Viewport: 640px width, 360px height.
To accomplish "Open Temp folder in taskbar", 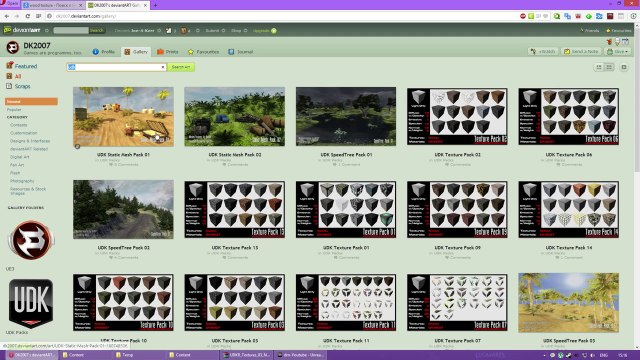I will [x=139, y=355].
